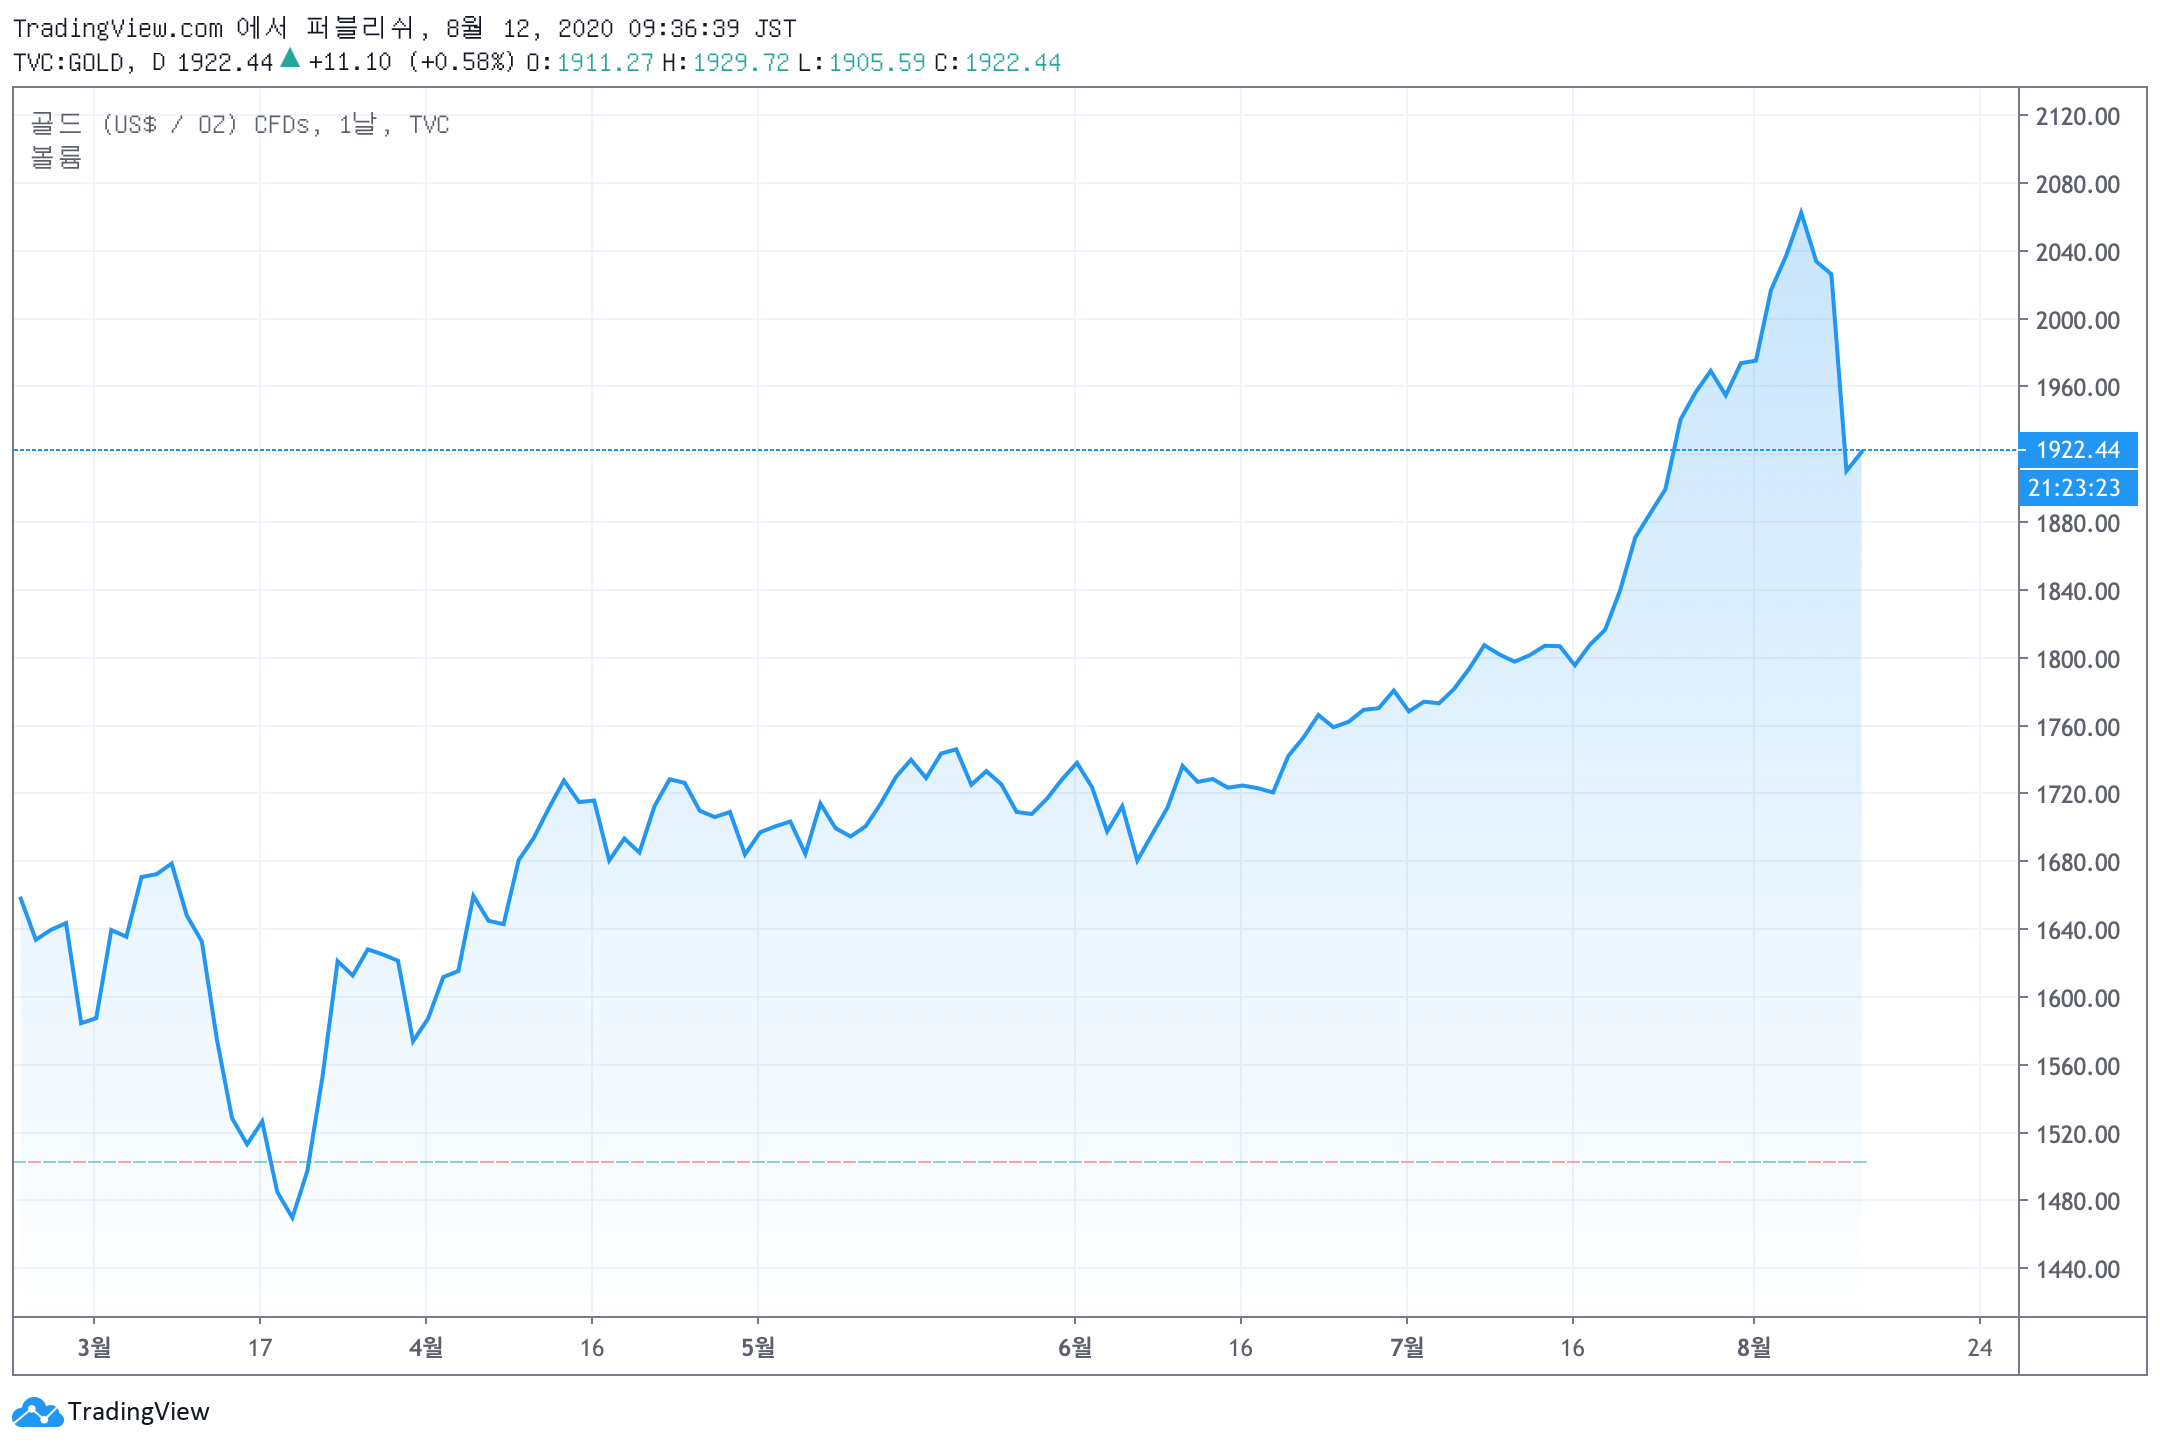
Task: Click the 2040.00 price axis label
Action: [x=2078, y=253]
